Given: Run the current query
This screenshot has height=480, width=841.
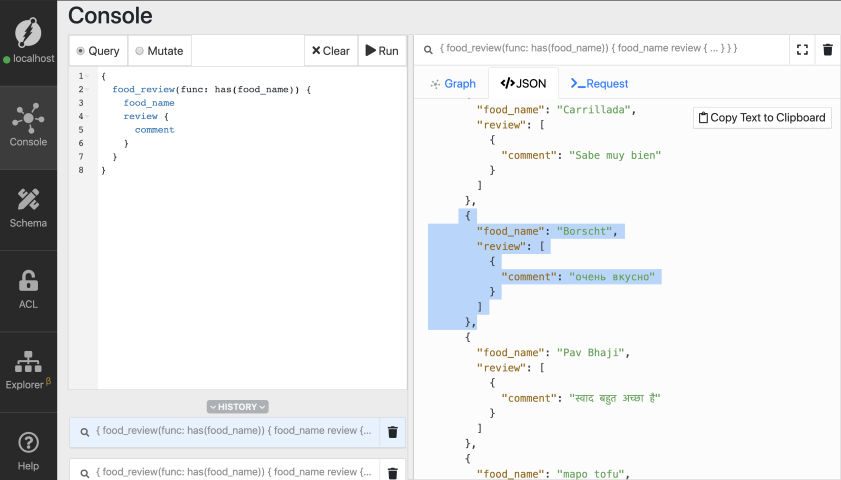Looking at the screenshot, I should pyautogui.click(x=381, y=51).
